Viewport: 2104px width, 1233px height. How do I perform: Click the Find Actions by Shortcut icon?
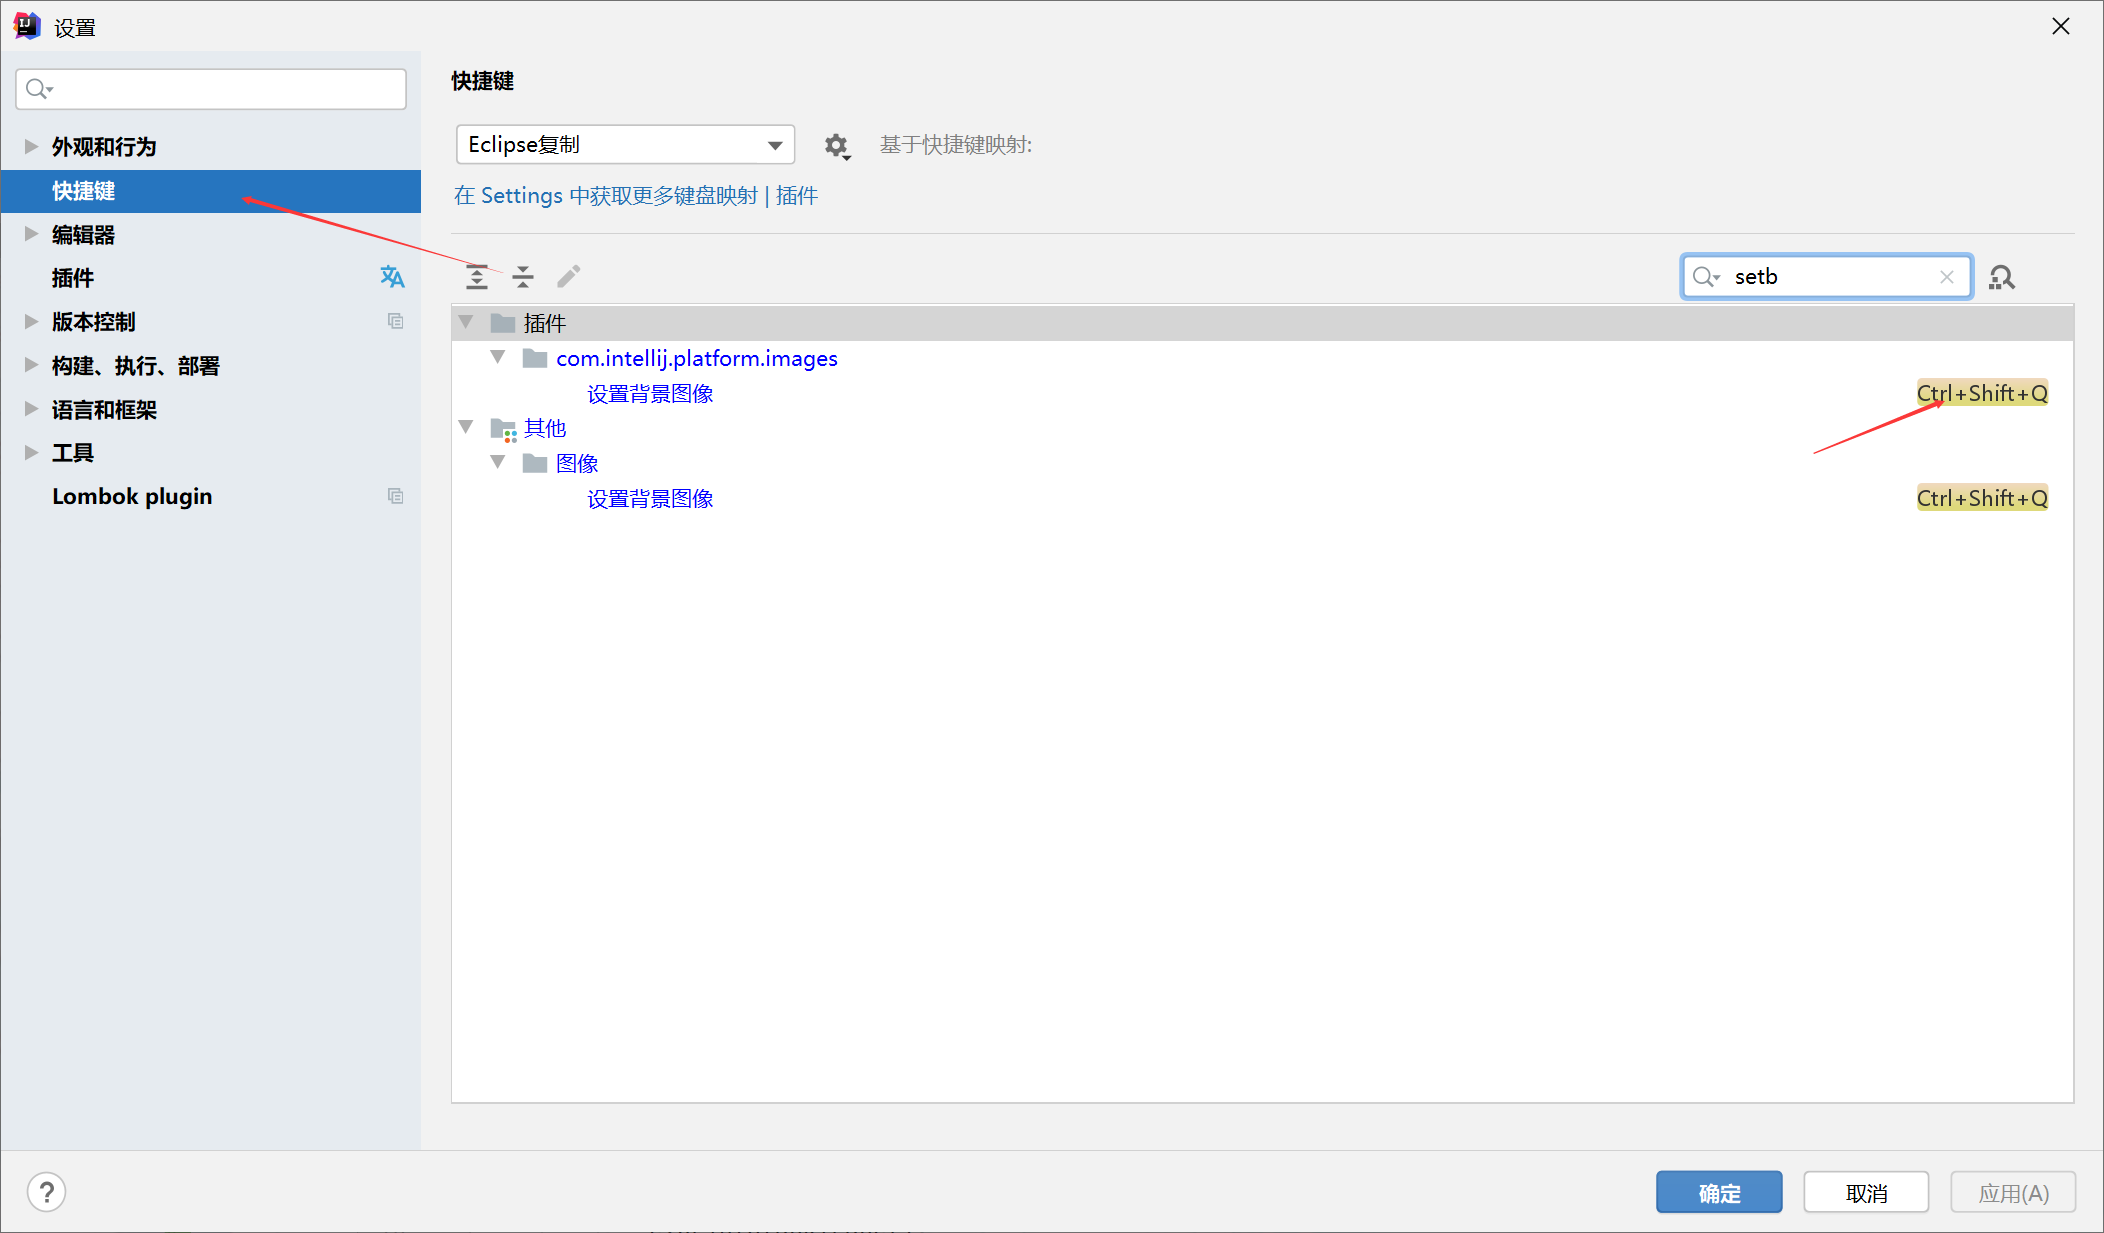pos(2001,277)
